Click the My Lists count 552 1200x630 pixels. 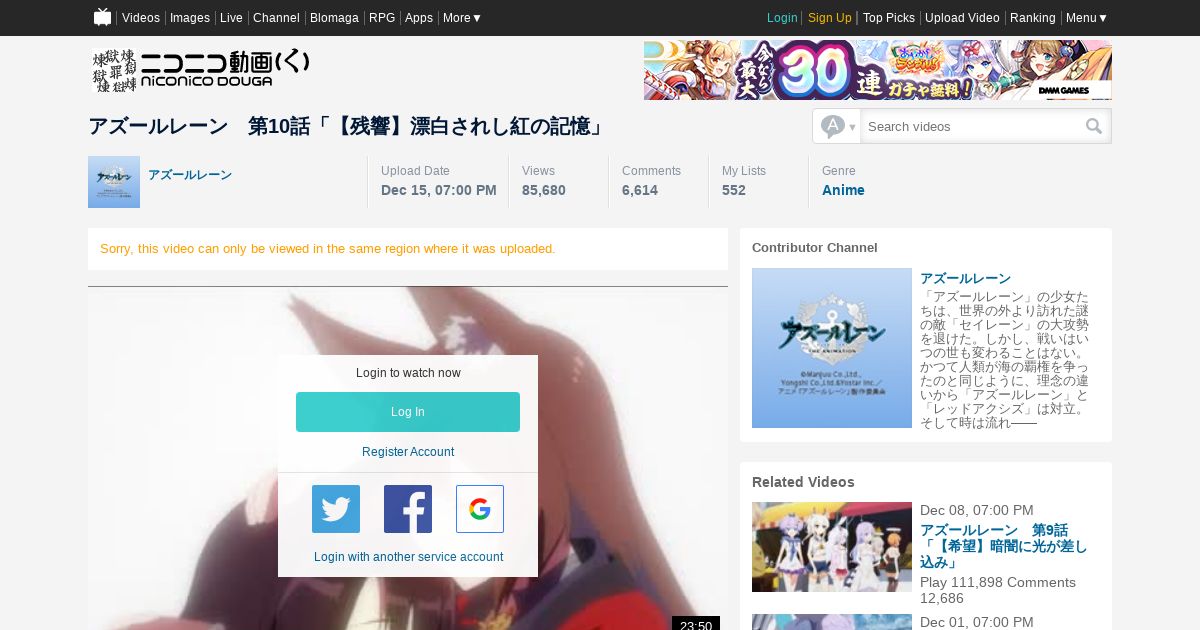tap(734, 190)
